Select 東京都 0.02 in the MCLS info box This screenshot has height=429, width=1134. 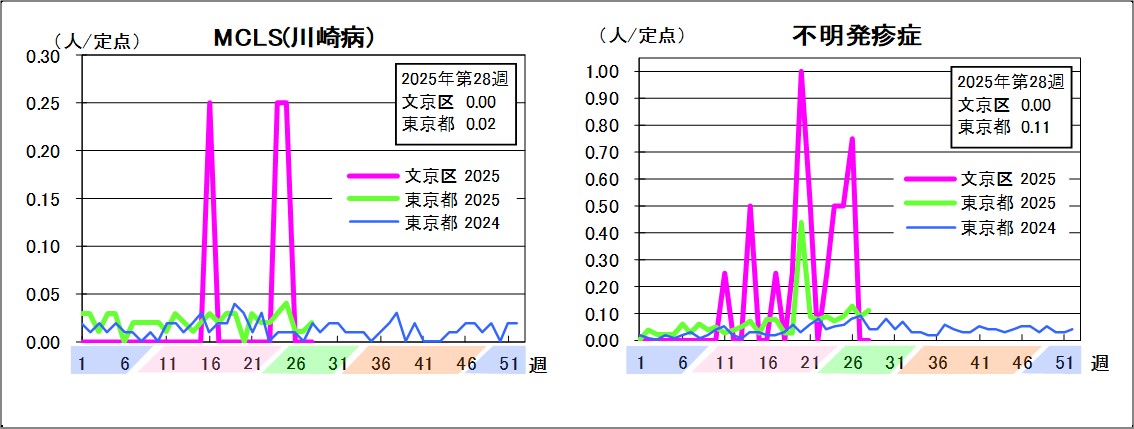448,124
